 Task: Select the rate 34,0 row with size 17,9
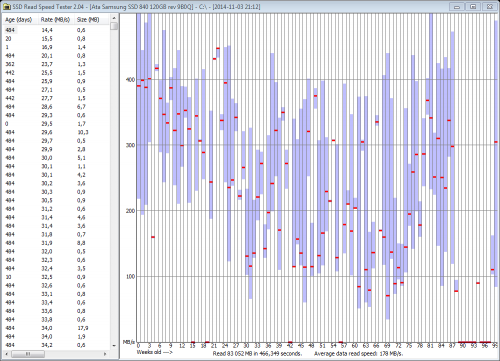pos(56,328)
